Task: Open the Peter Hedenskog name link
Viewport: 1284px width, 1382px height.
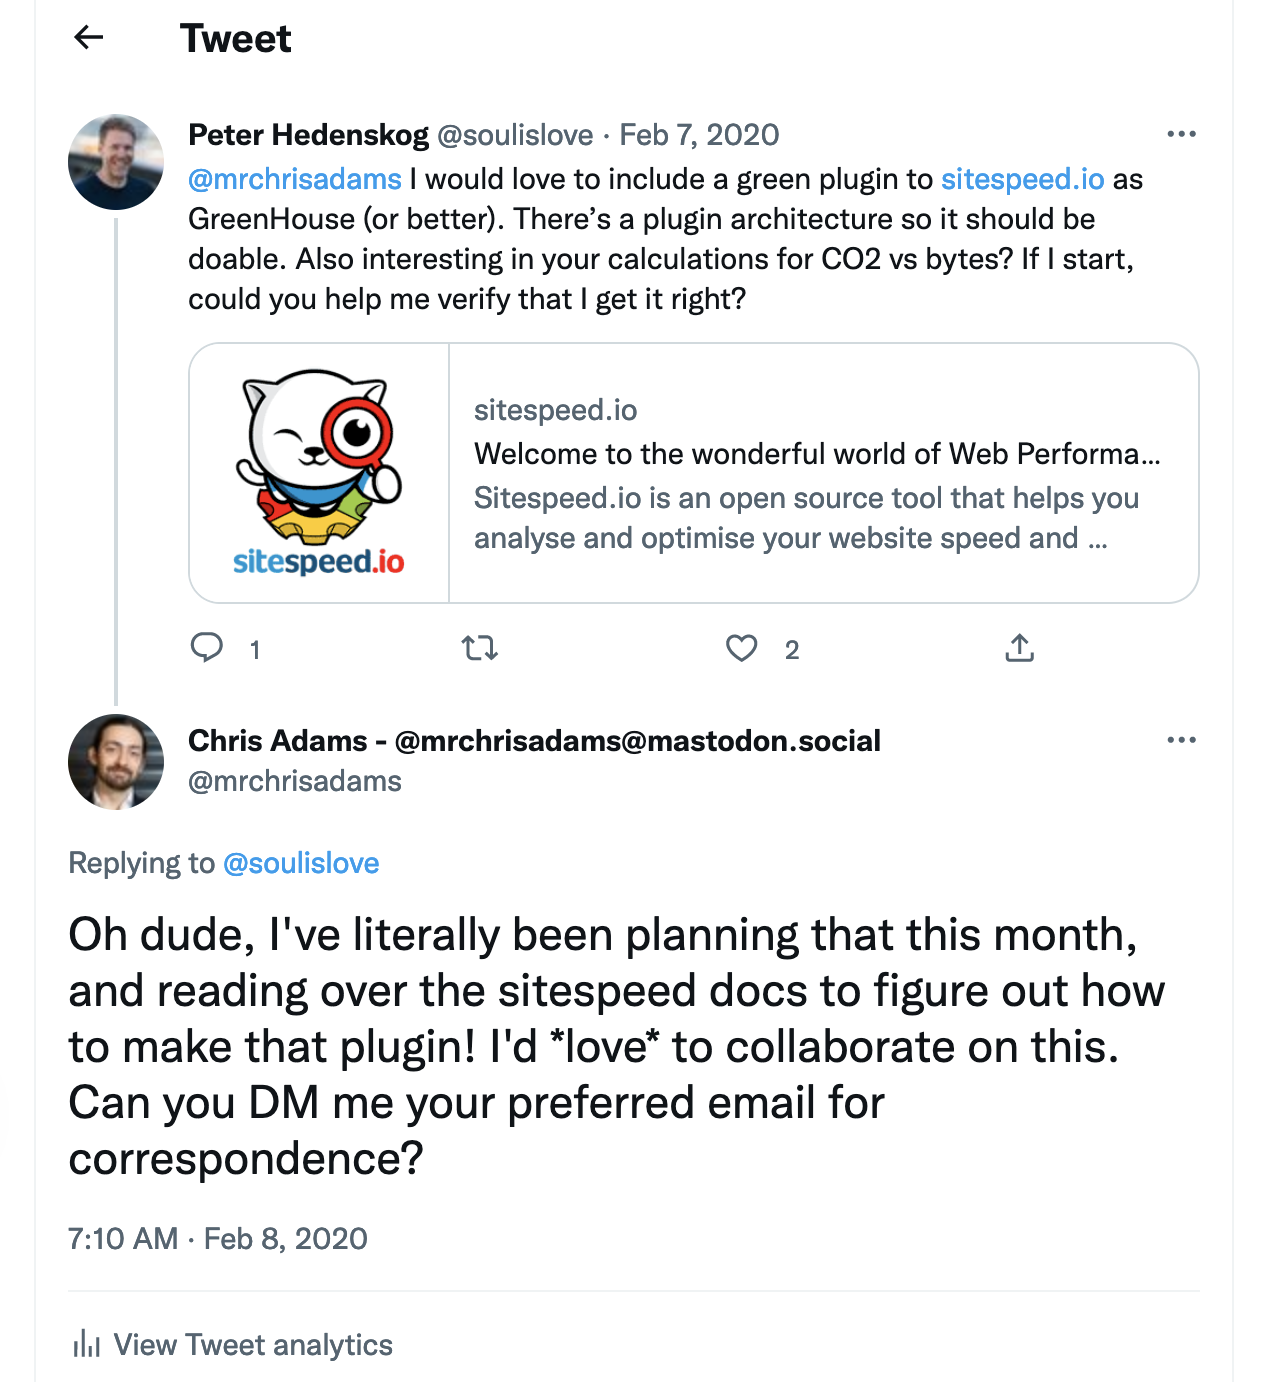Action: tap(308, 135)
